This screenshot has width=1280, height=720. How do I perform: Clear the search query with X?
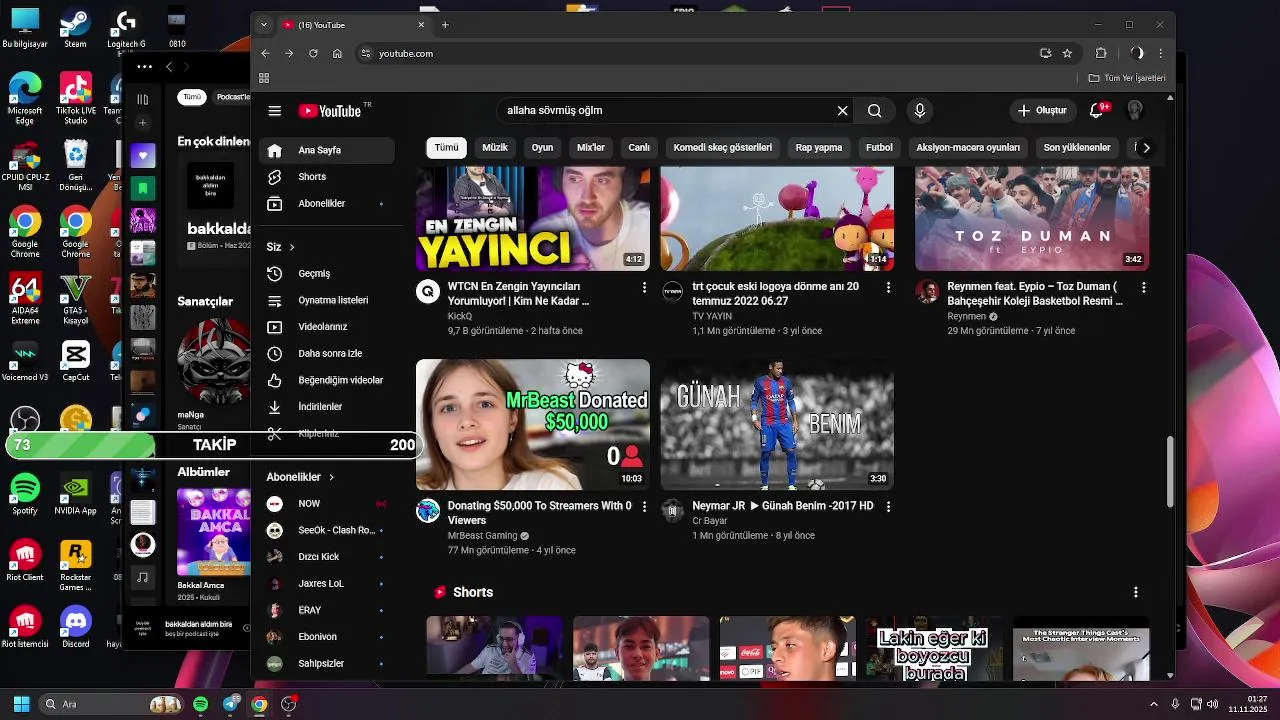tap(843, 111)
